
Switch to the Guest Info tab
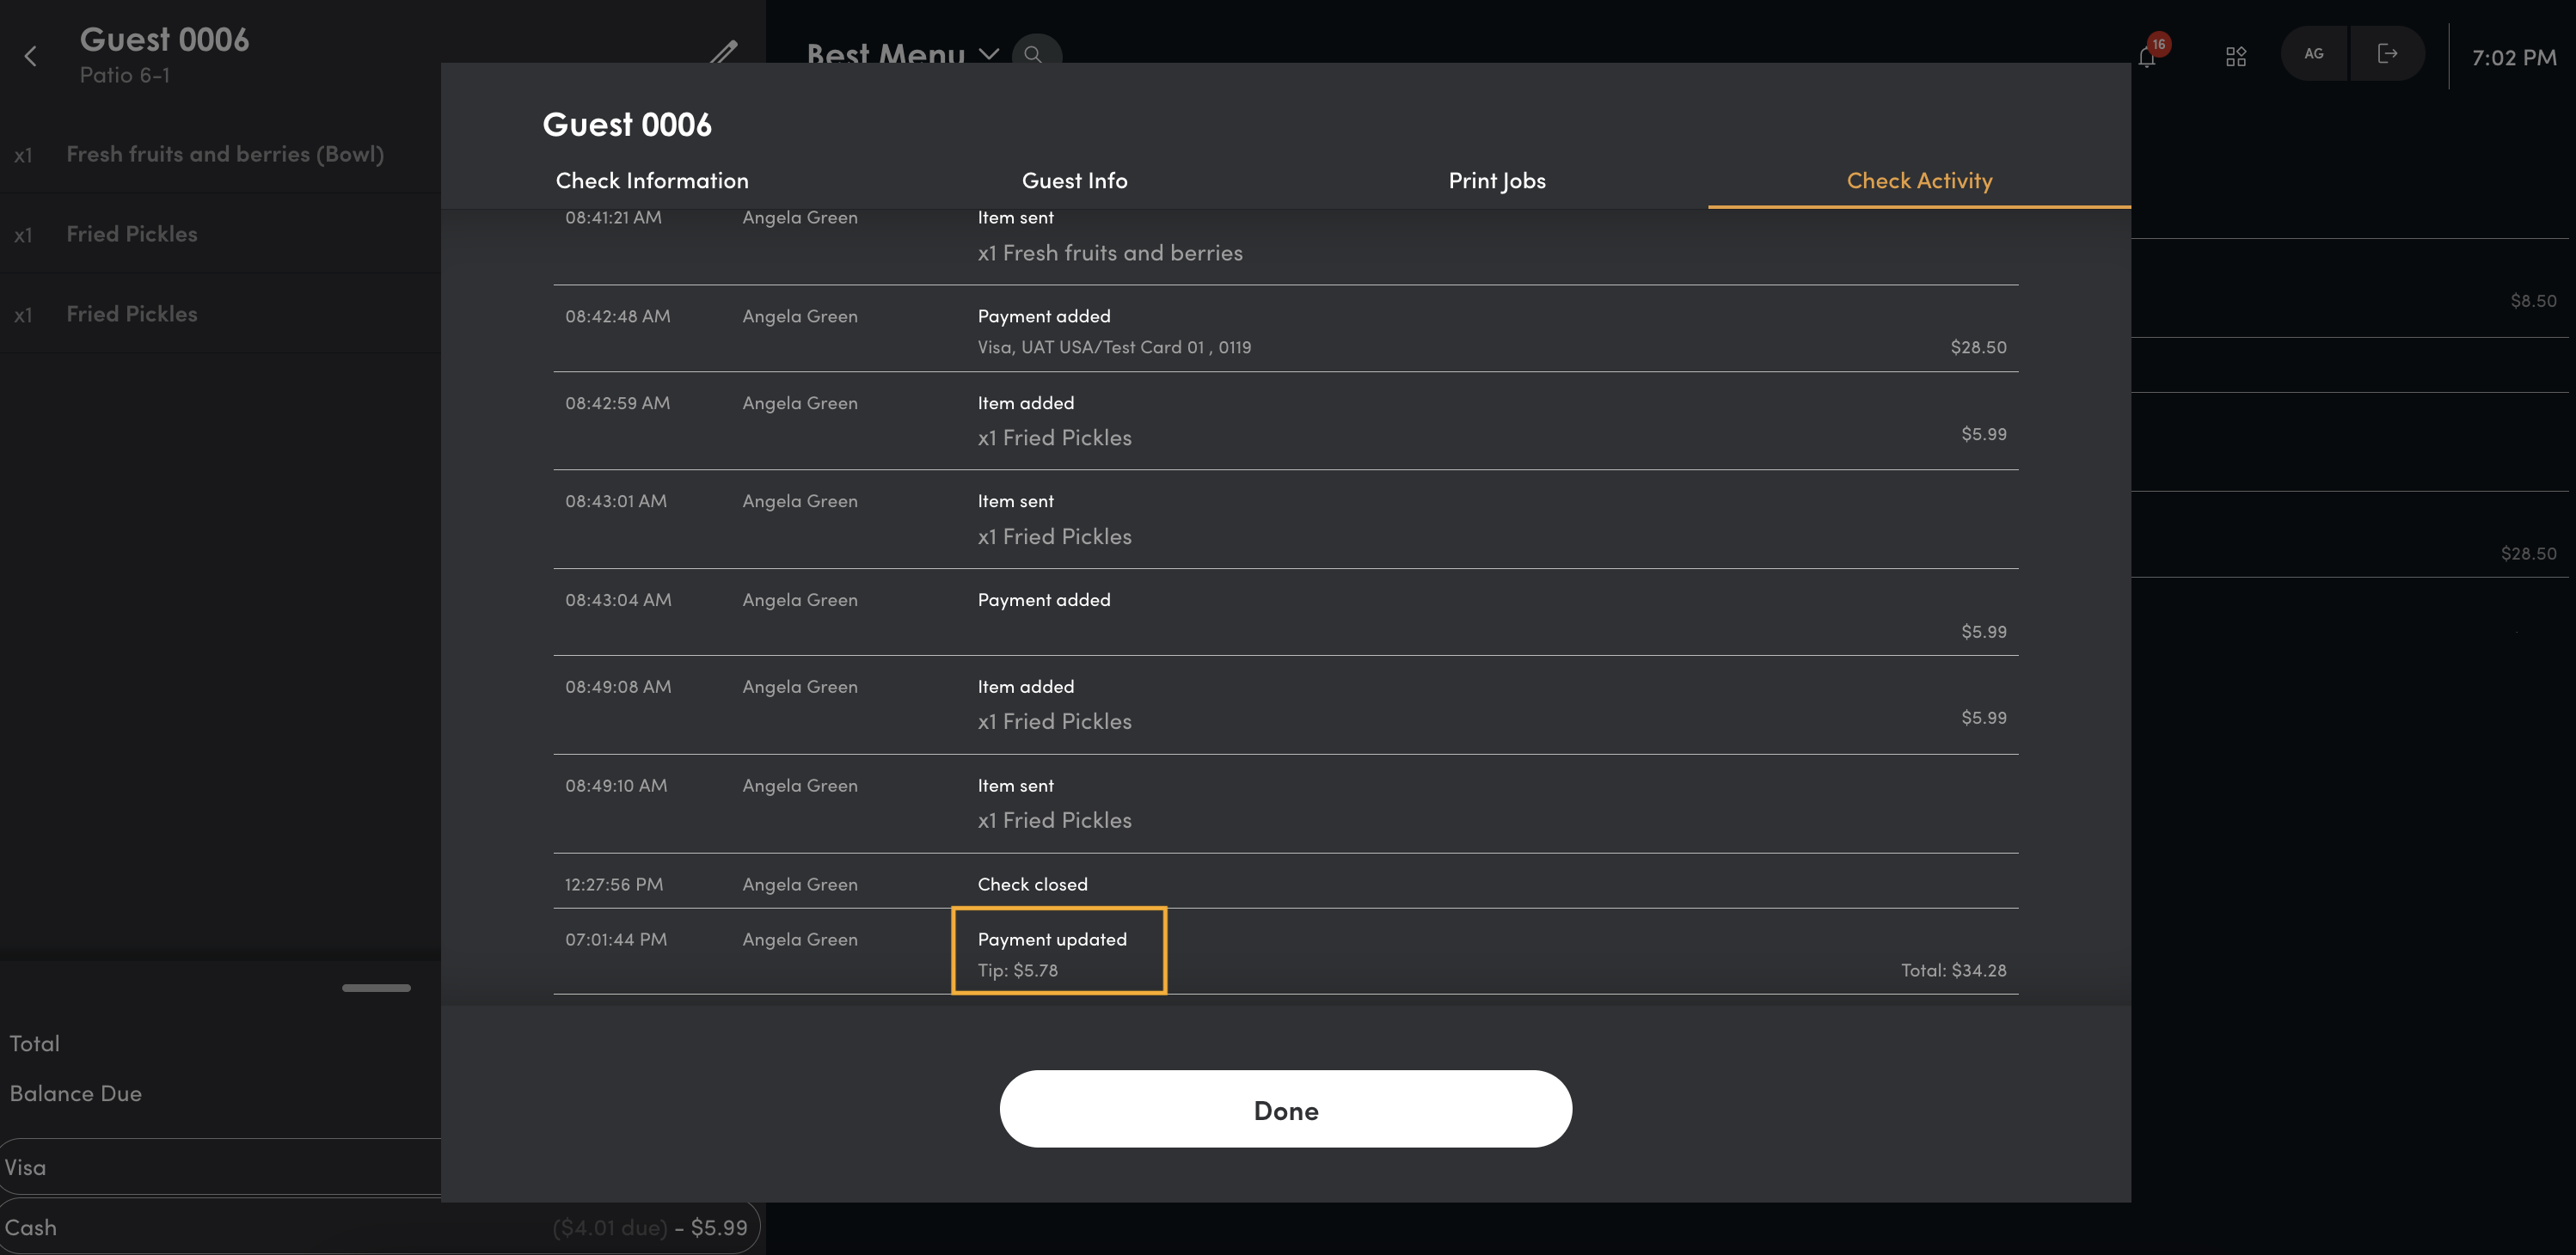(1074, 181)
